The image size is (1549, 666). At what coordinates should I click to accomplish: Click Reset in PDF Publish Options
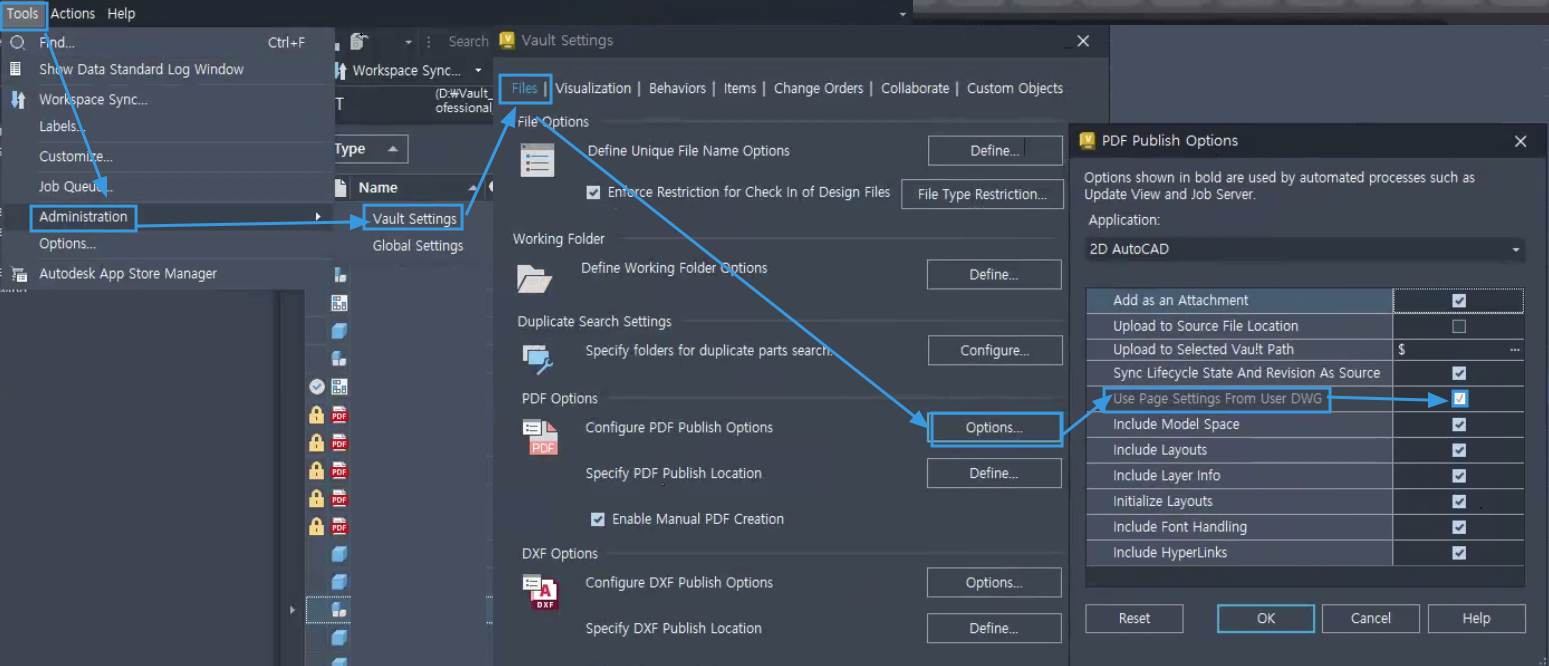[x=1134, y=618]
